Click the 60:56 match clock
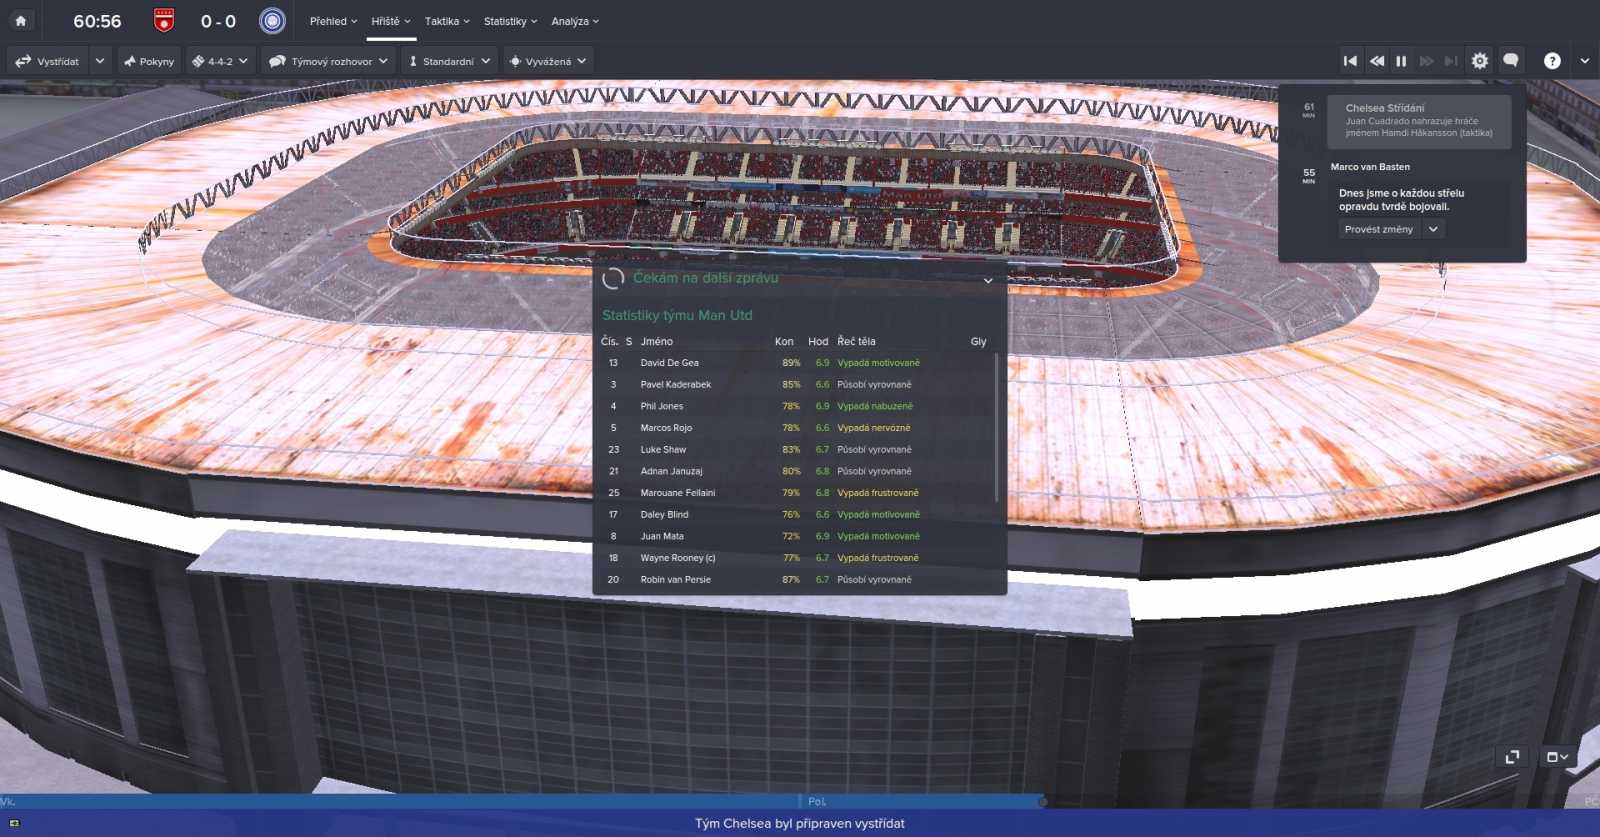 point(97,21)
